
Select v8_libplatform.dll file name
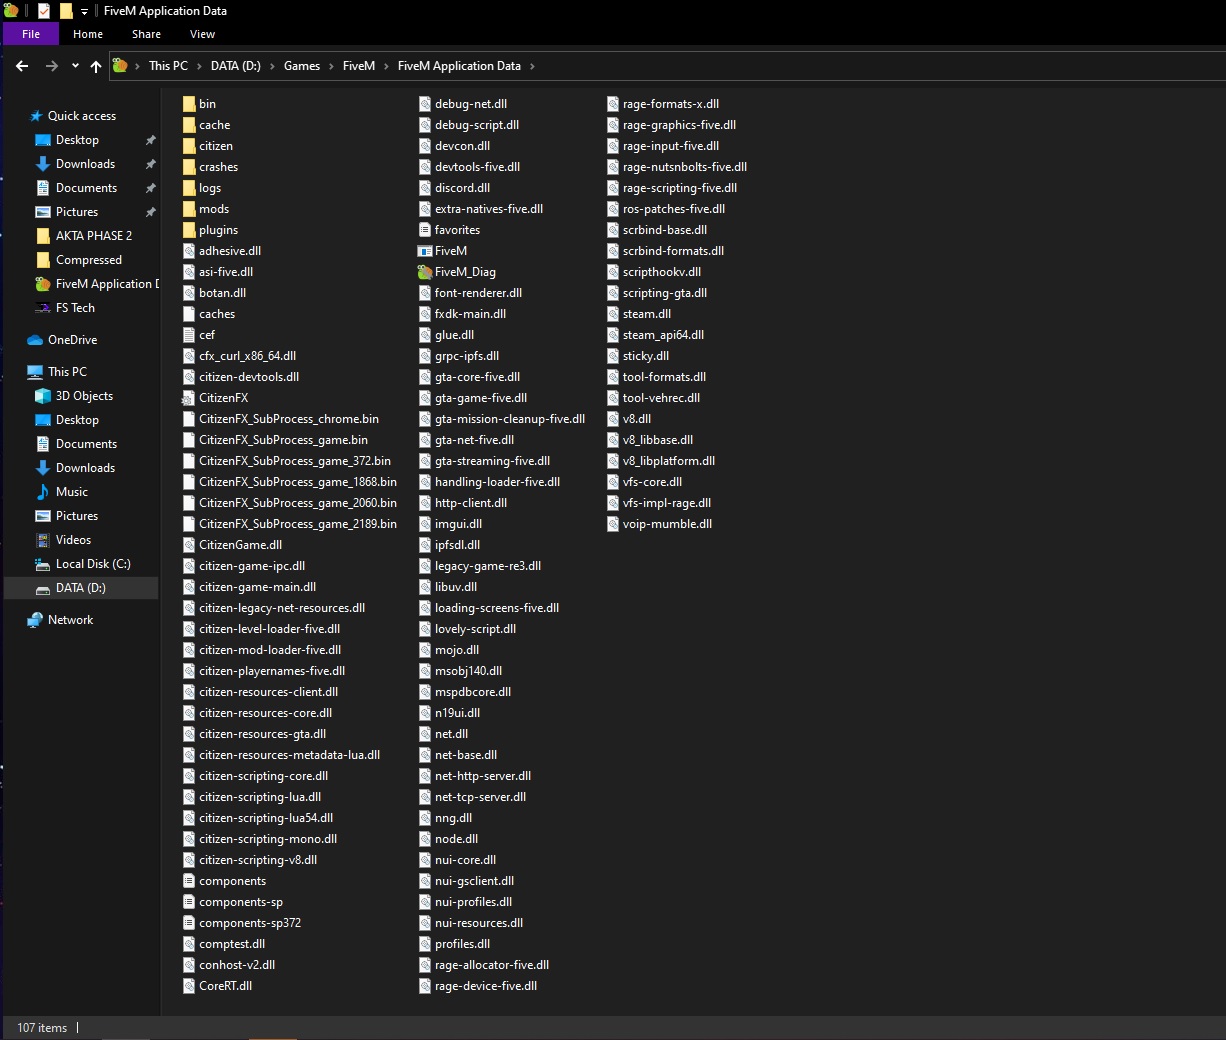click(669, 461)
